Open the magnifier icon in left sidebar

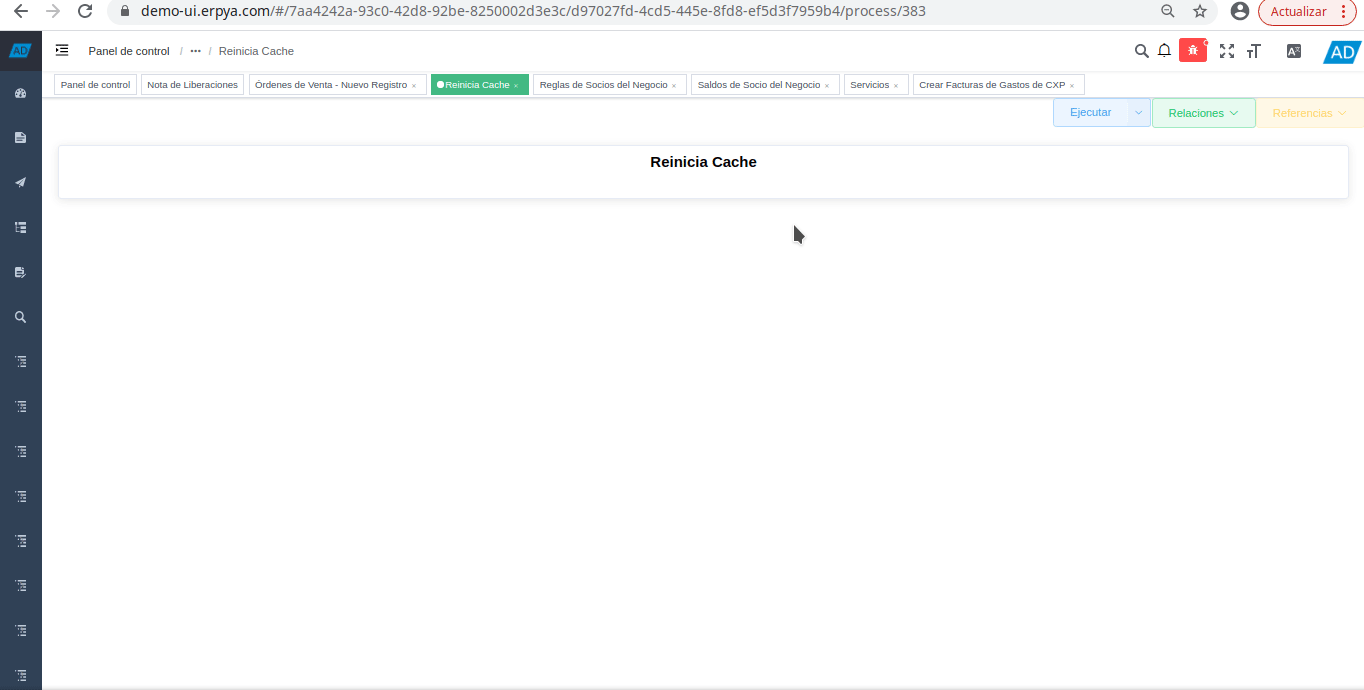(20, 317)
